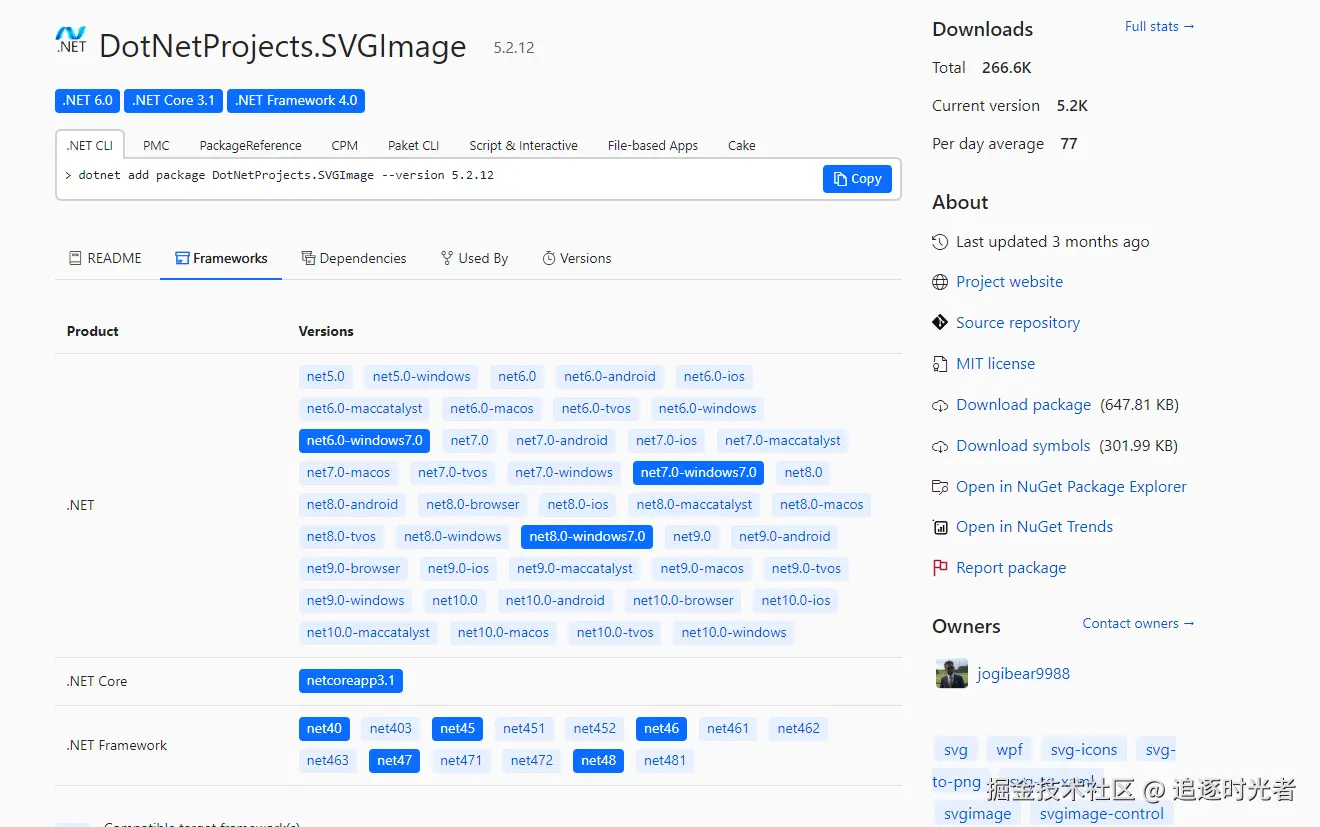Click the cloud icon beside Download package
The image size is (1320, 827).
tap(940, 405)
